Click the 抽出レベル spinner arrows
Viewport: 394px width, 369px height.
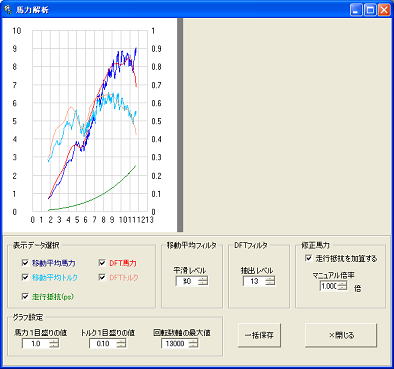click(270, 281)
